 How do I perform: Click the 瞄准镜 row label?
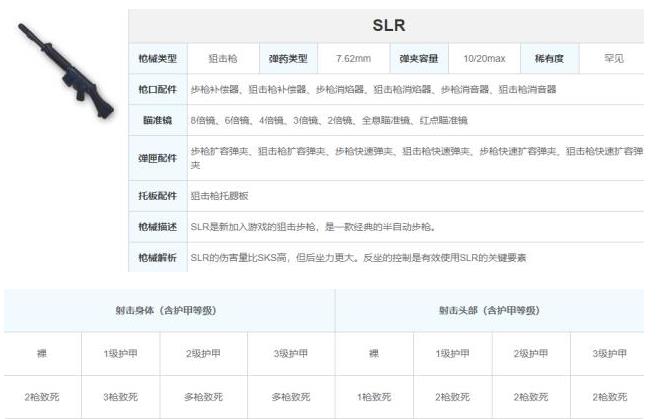tap(157, 120)
